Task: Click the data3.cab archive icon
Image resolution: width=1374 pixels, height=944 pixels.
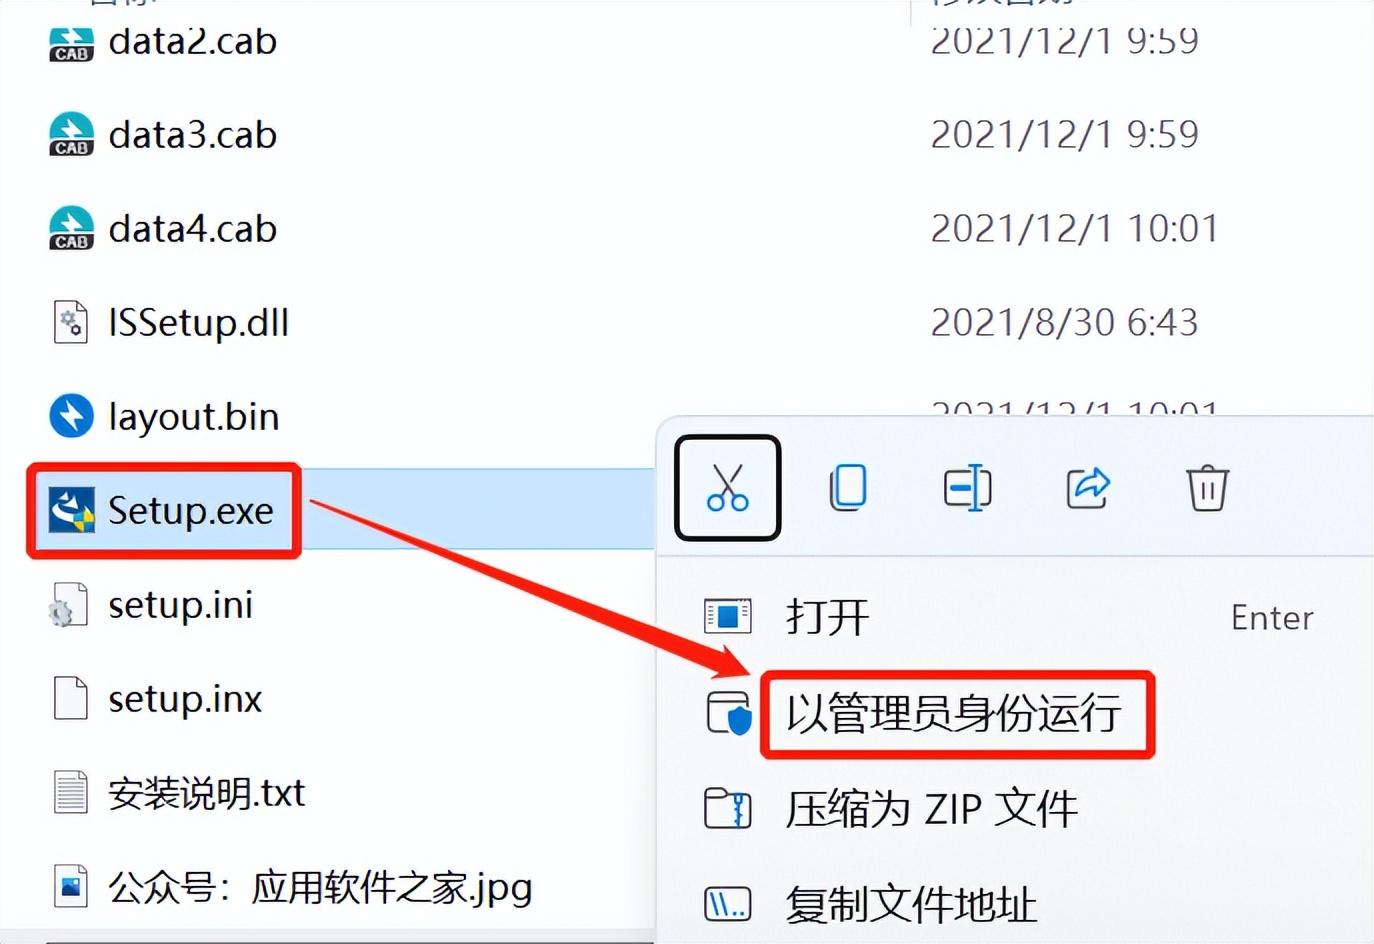Action: tap(71, 134)
